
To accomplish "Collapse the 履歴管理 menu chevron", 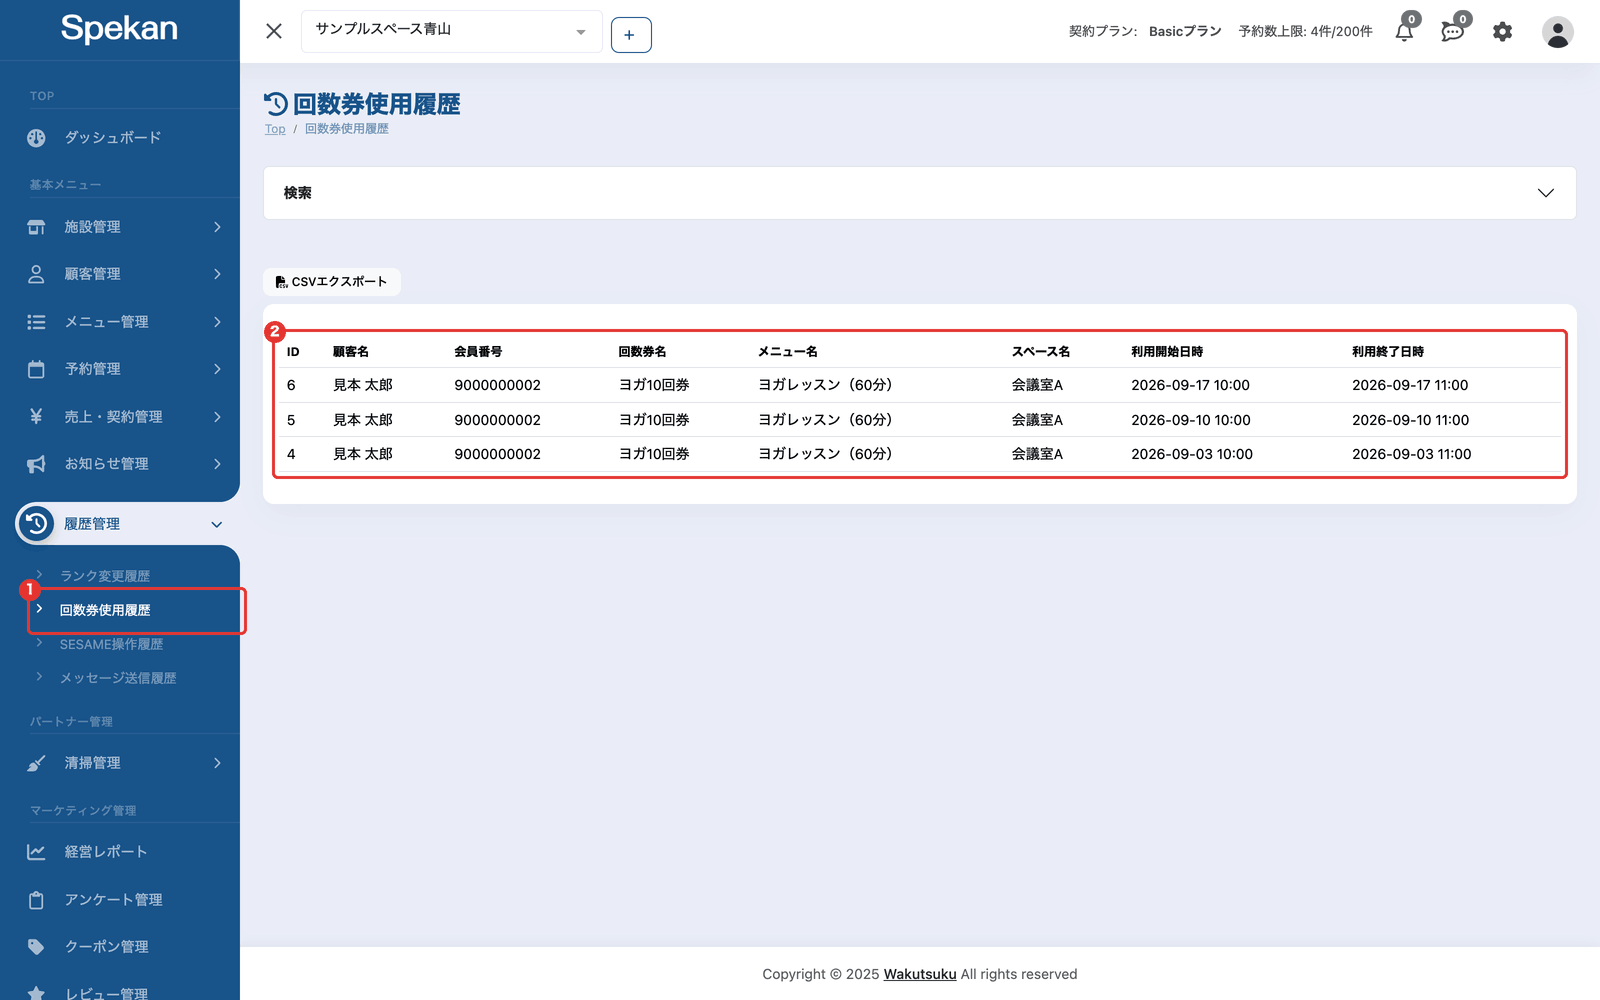I will [x=217, y=524].
